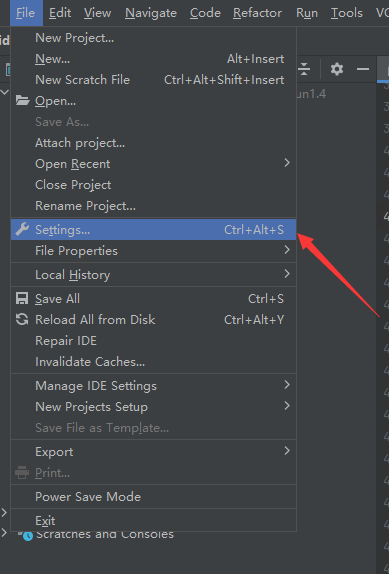Click the Save All floppy disk icon

22,298
